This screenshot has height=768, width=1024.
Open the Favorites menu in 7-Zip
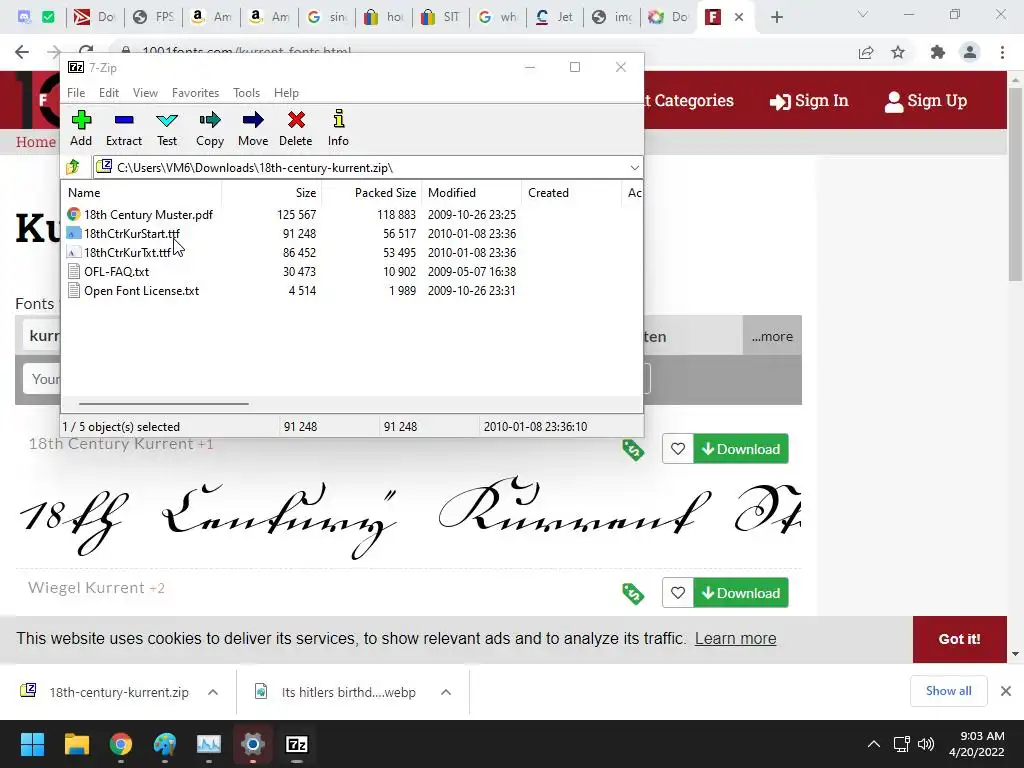[195, 93]
